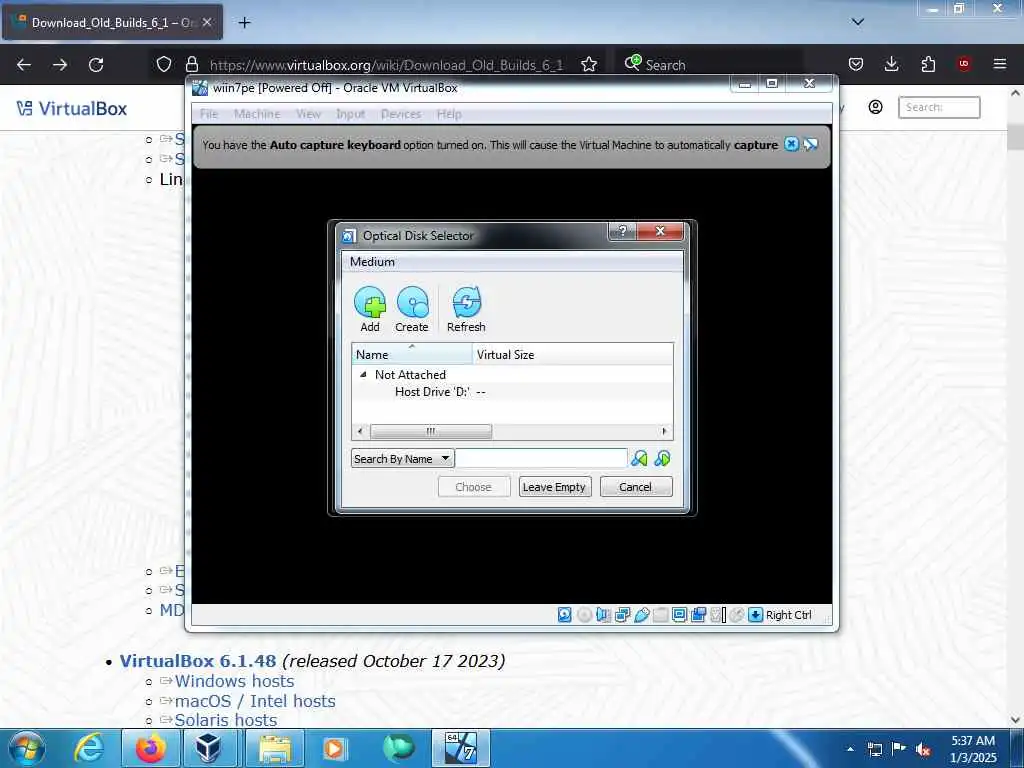Click the optical drive status bar icon

[584, 615]
